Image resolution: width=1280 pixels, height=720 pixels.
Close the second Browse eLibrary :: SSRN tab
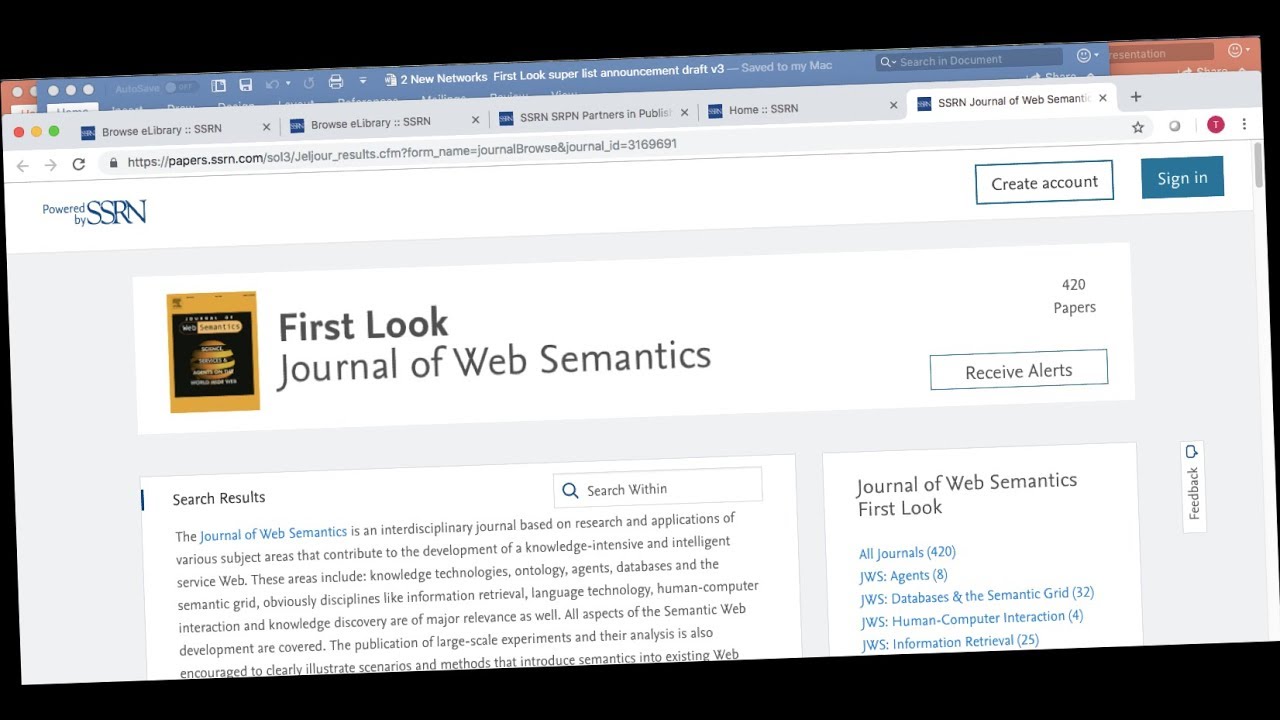pyautogui.click(x=476, y=120)
